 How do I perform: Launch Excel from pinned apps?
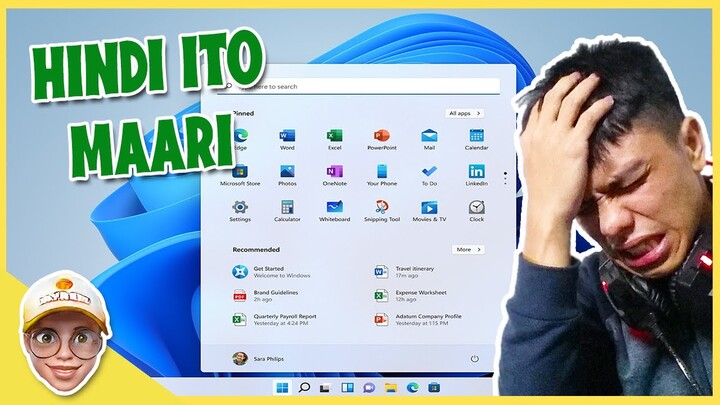[334, 140]
